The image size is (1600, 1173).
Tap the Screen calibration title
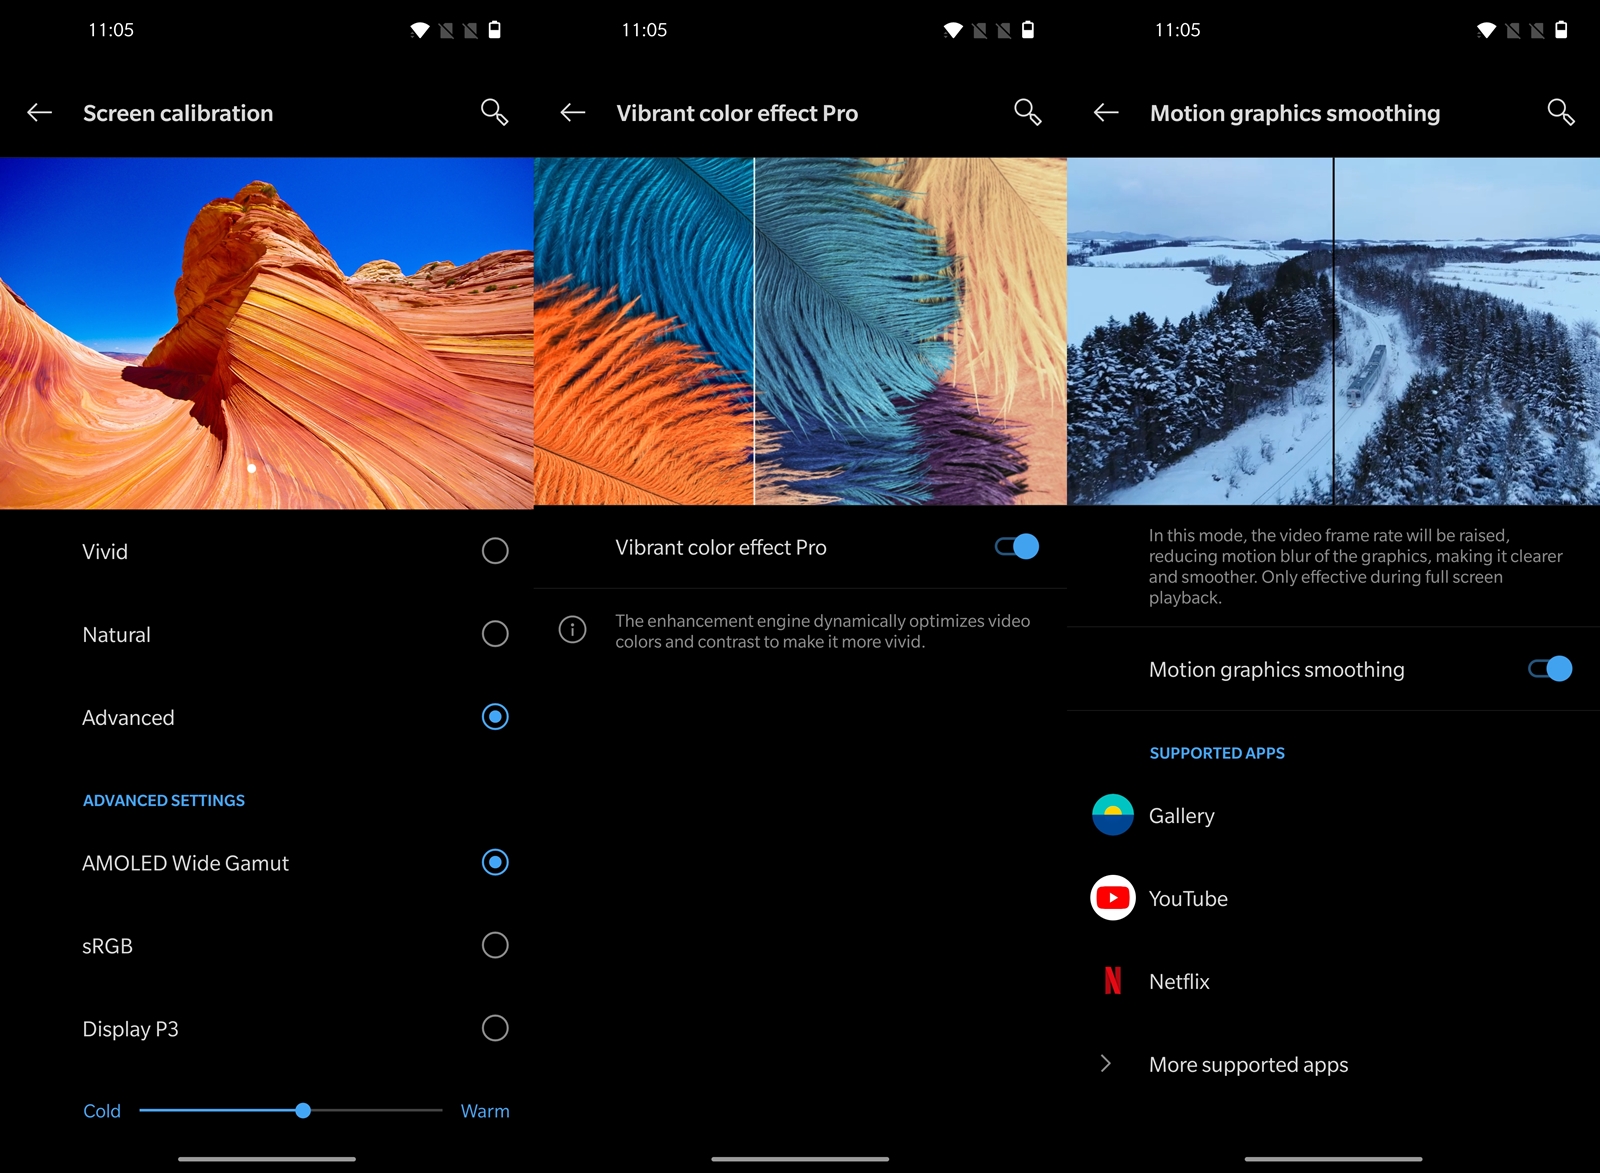(x=178, y=113)
